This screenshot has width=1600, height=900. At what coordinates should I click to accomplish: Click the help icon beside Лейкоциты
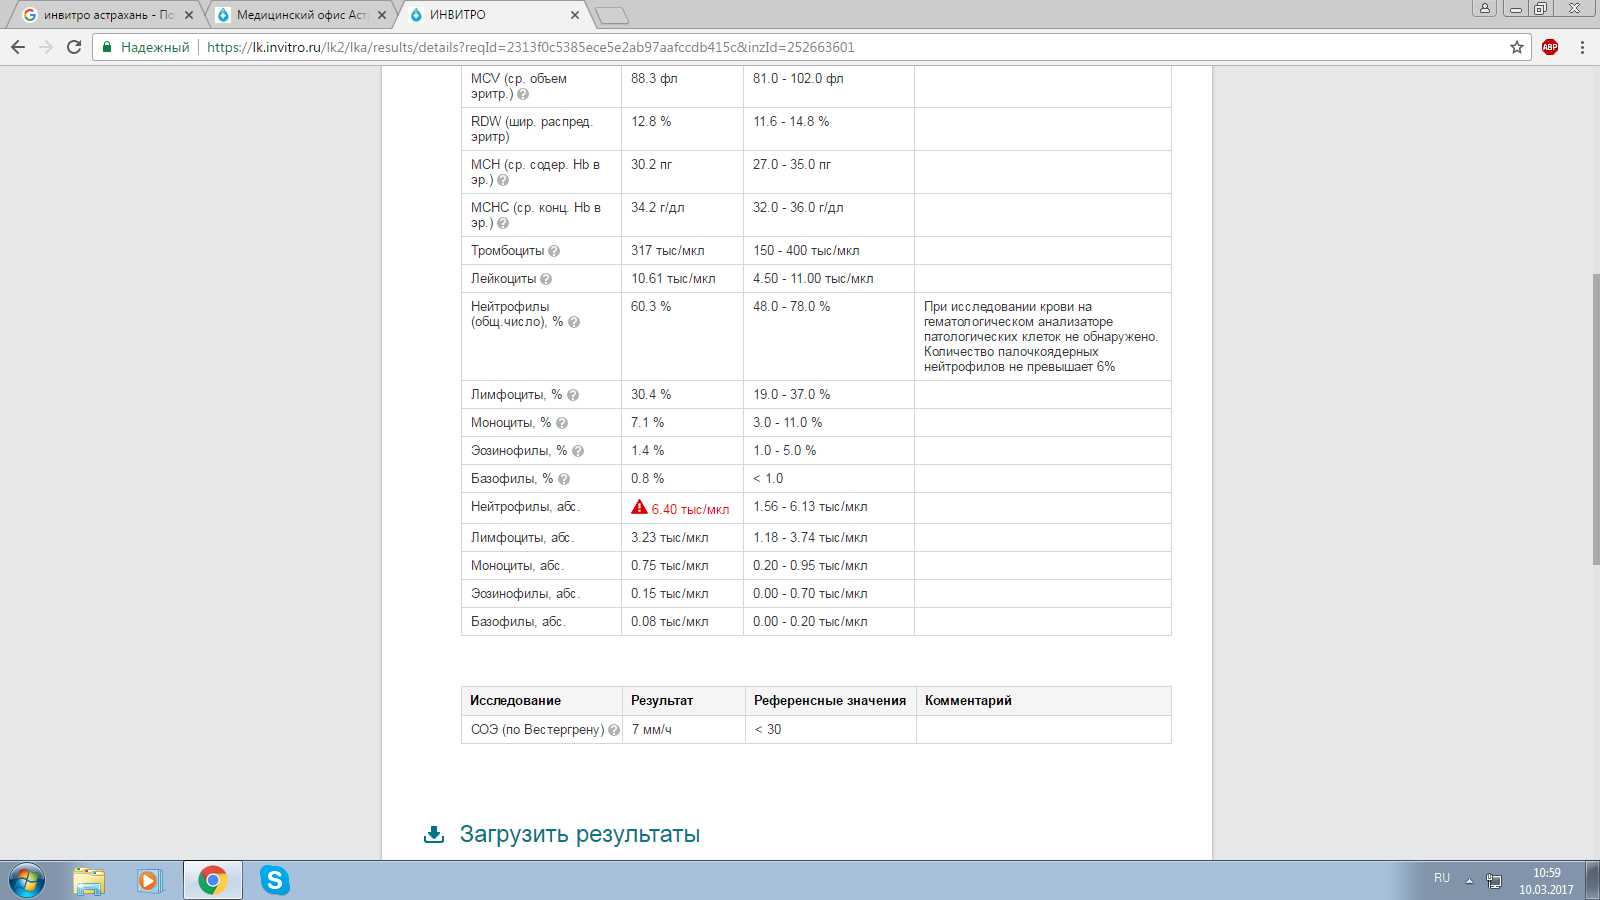[x=546, y=279]
